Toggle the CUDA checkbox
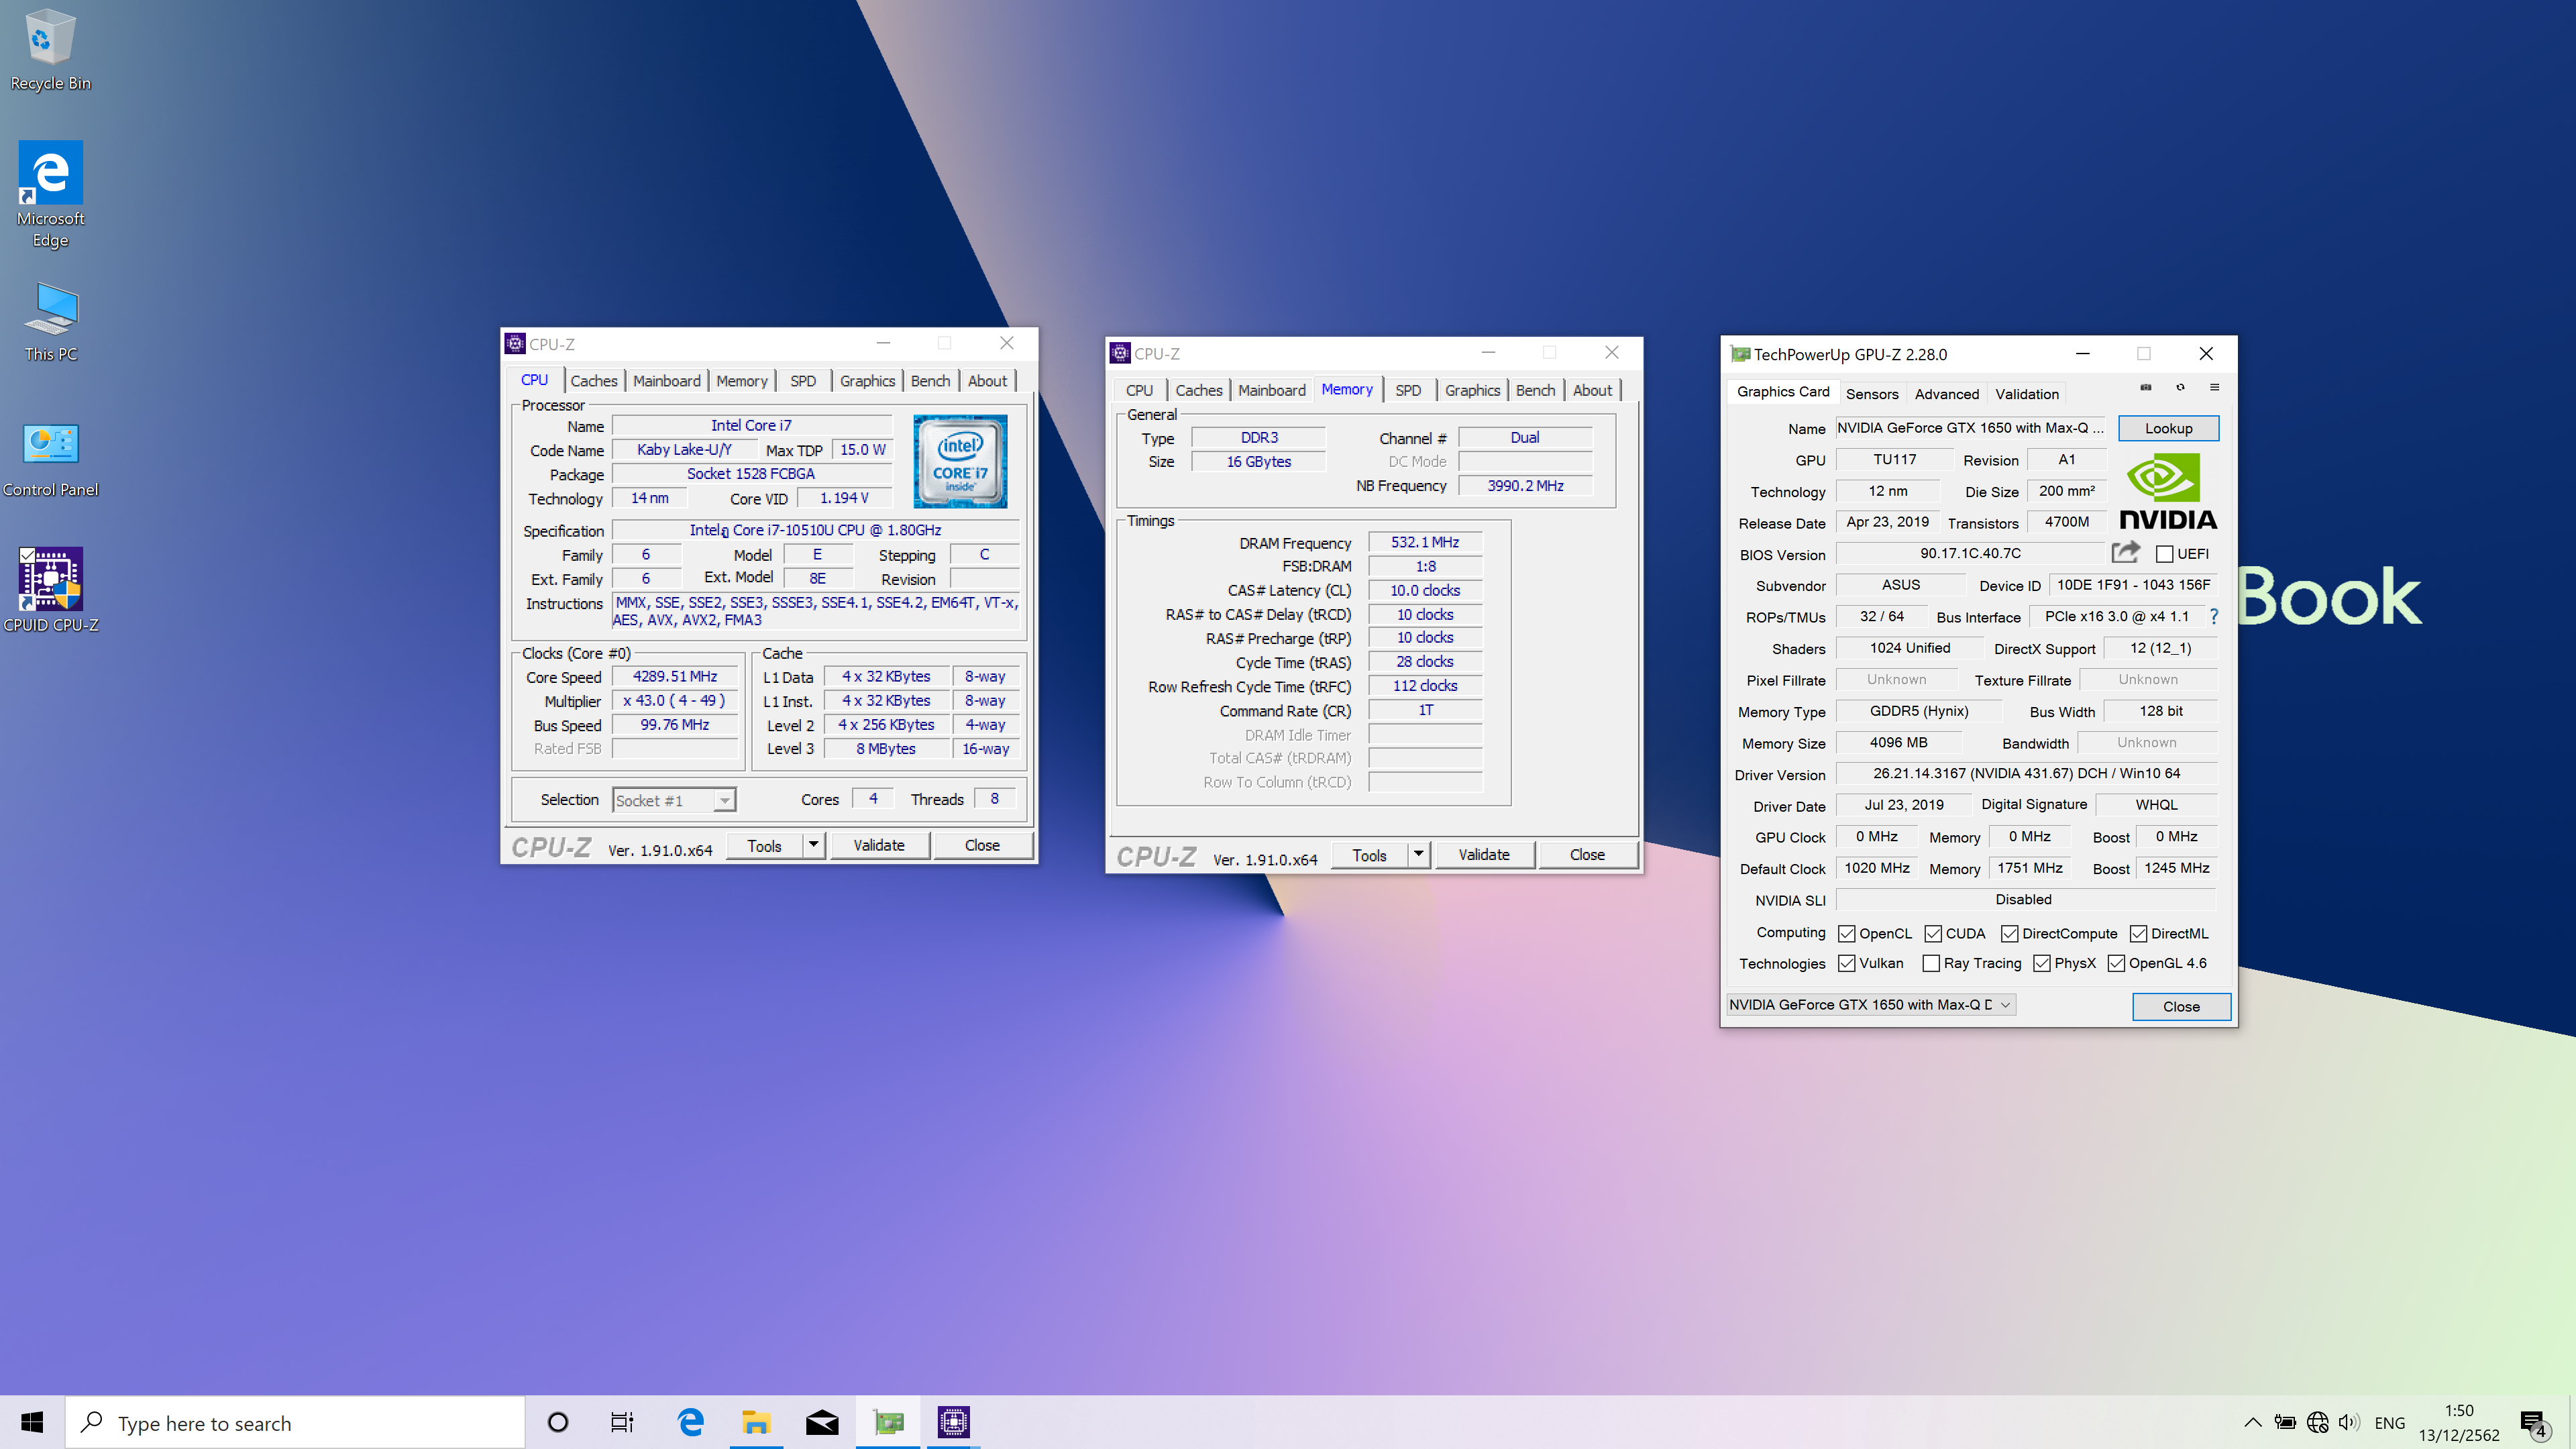Screen dimensions: 2576x1449 [x=1933, y=933]
